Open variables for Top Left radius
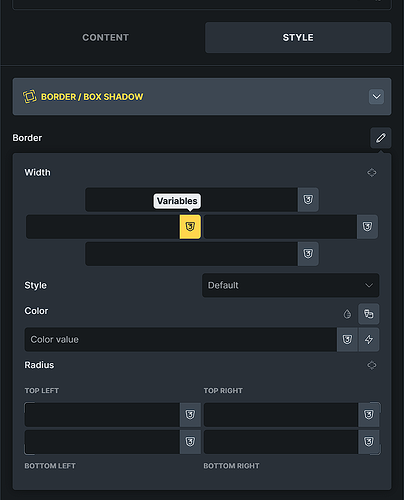 click(x=190, y=415)
